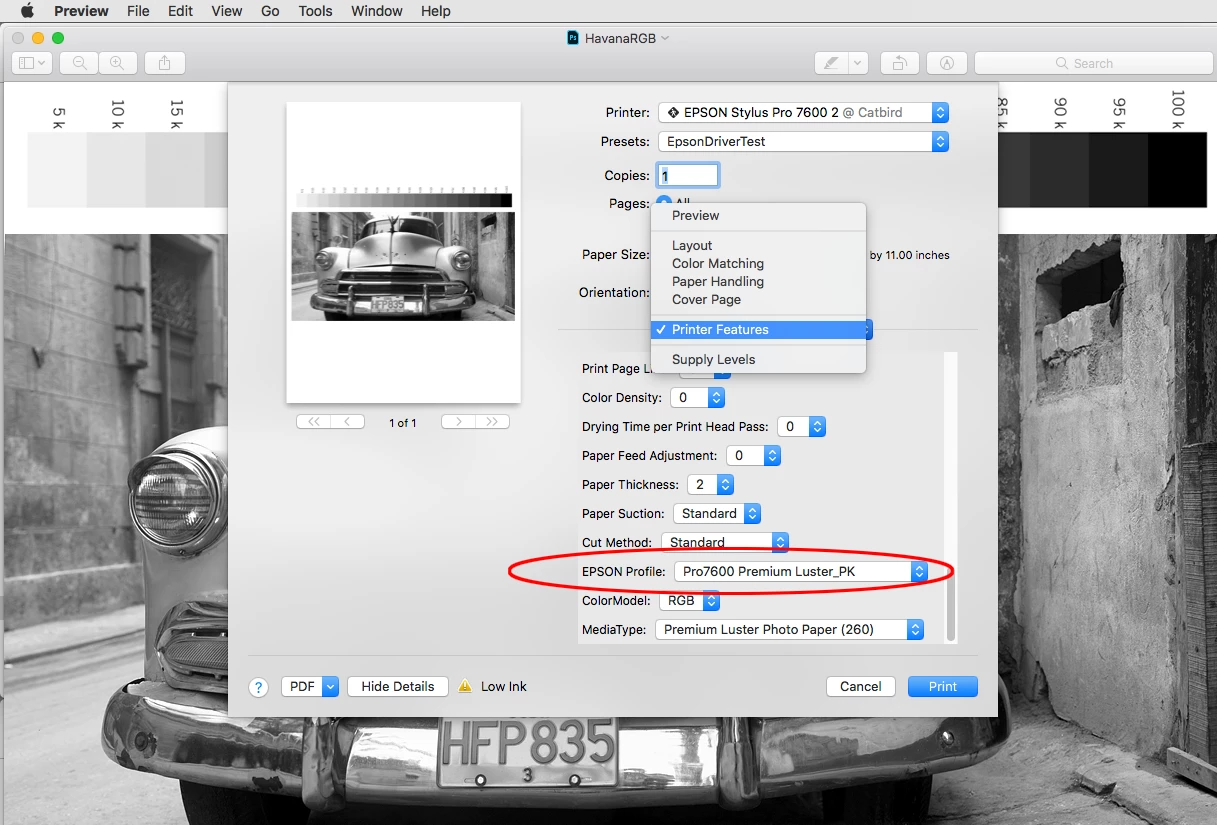Choose Printer Features in the popup
The height and width of the screenshot is (825, 1217).
758,329
